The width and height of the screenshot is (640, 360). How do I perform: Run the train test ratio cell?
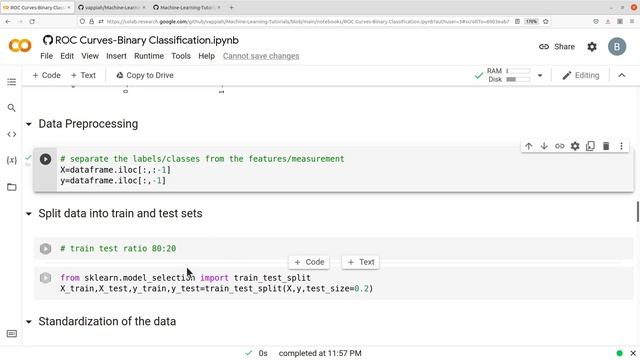point(45,249)
